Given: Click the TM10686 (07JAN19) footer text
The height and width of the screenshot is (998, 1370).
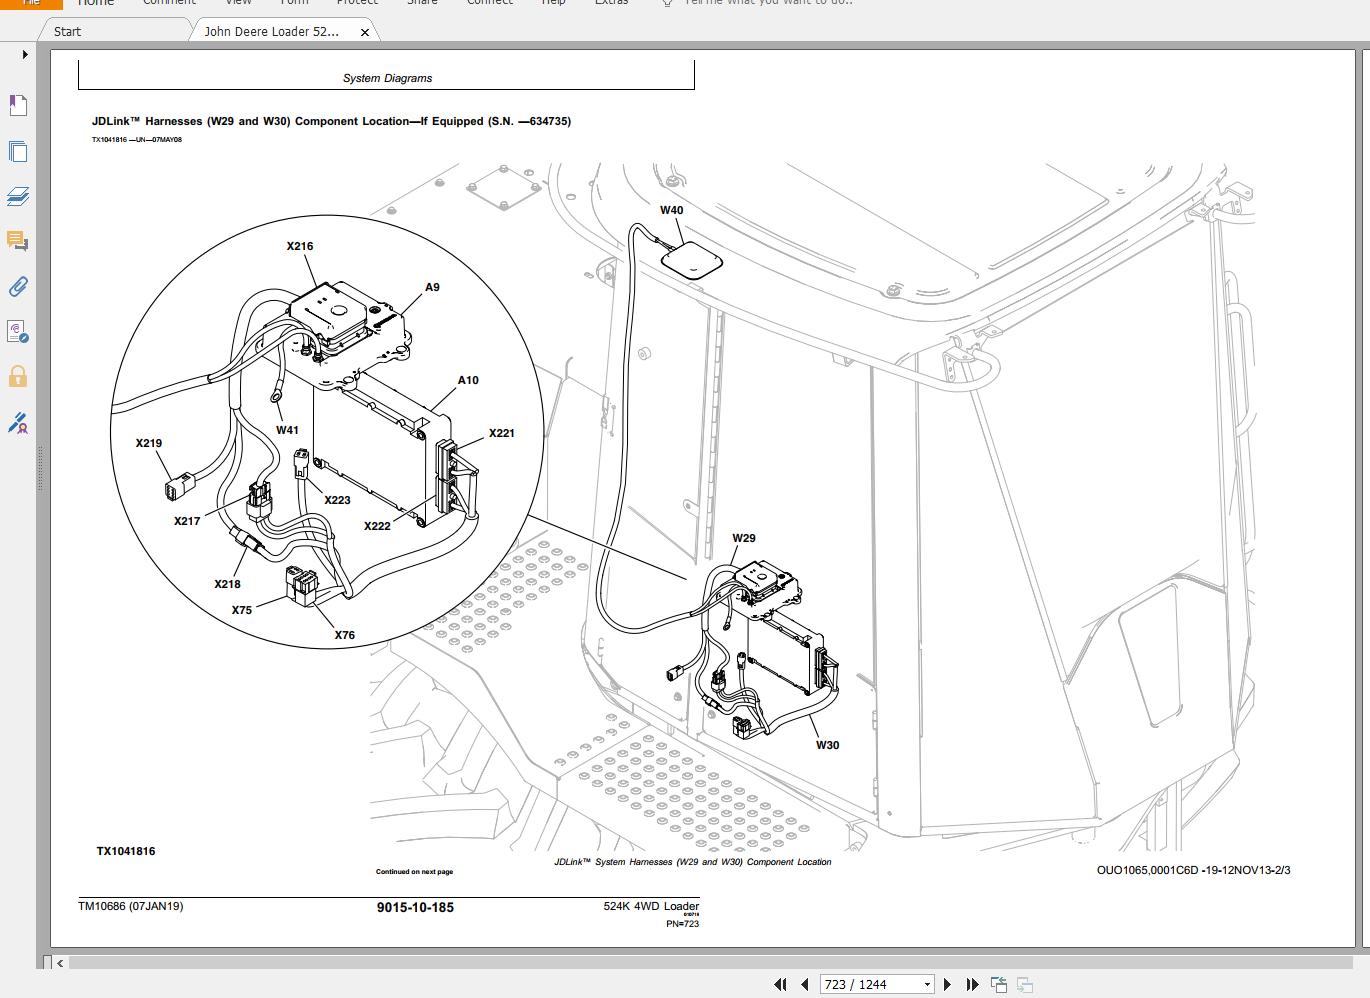Looking at the screenshot, I should point(131,906).
